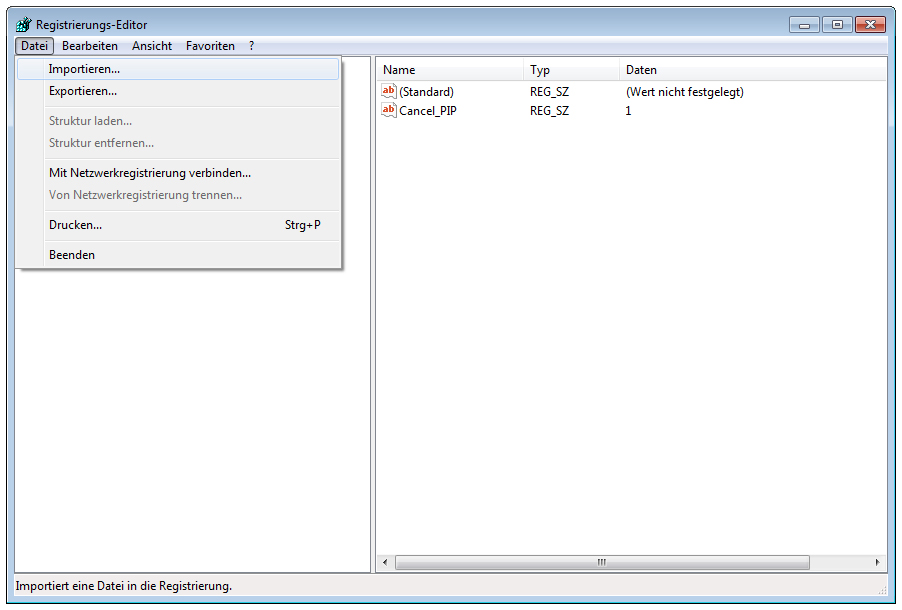This screenshot has height=610, width=902.
Task: Sort by the Name column header
Action: (x=450, y=70)
